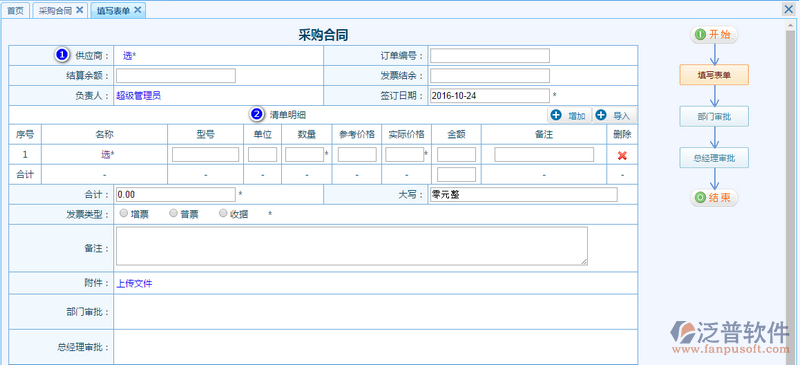This screenshot has width=800, height=365.
Task: Click the red X delete icon in row 1
Action: pos(622,156)
